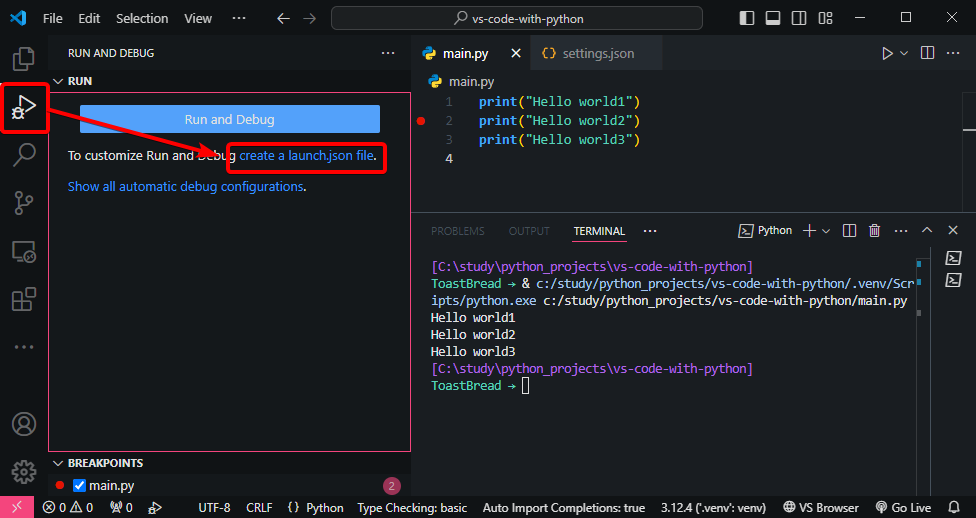Image resolution: width=976 pixels, height=518 pixels.
Task: Toggle Auto Import Completions: true
Action: 563,507
